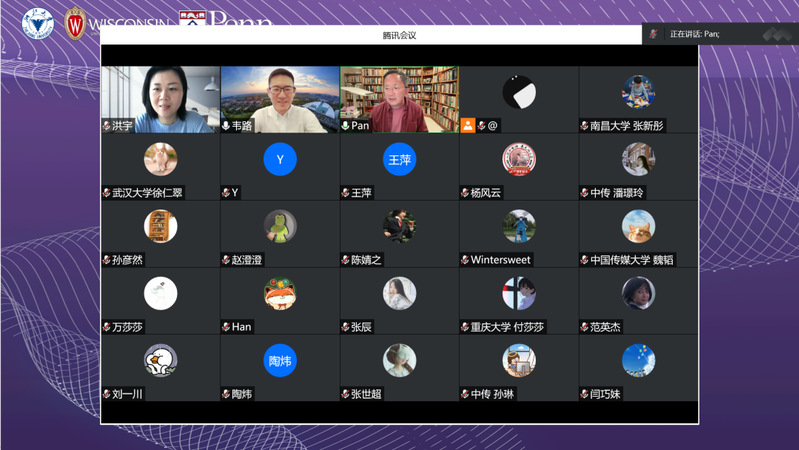The height and width of the screenshot is (450, 799).
Task: Select the blue 陶炜 avatar circle
Action: pyautogui.click(x=280, y=361)
